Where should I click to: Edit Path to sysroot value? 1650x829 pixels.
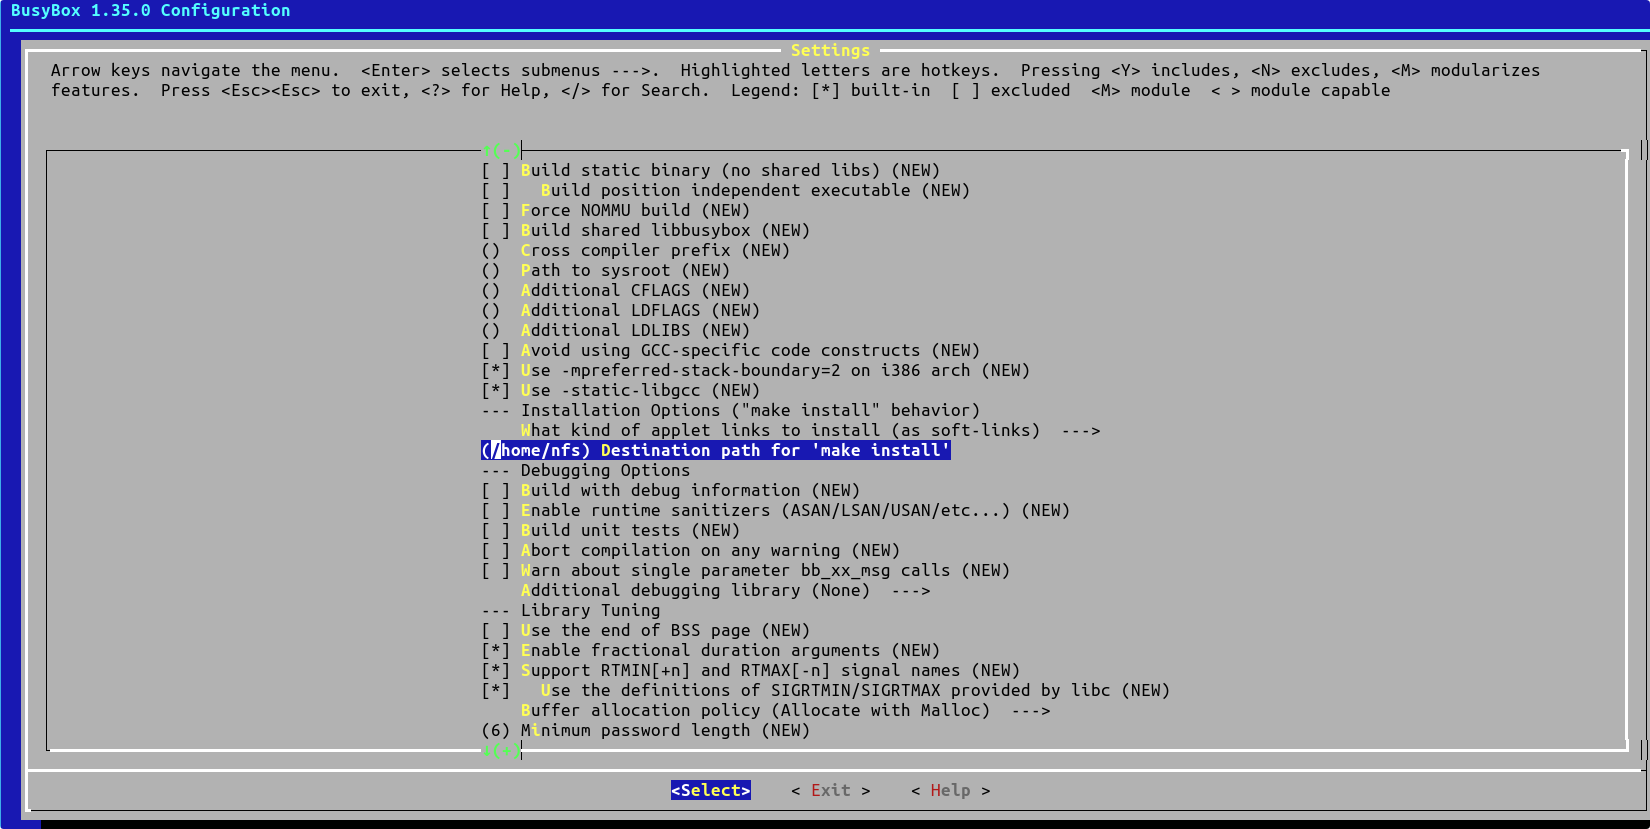(x=605, y=270)
